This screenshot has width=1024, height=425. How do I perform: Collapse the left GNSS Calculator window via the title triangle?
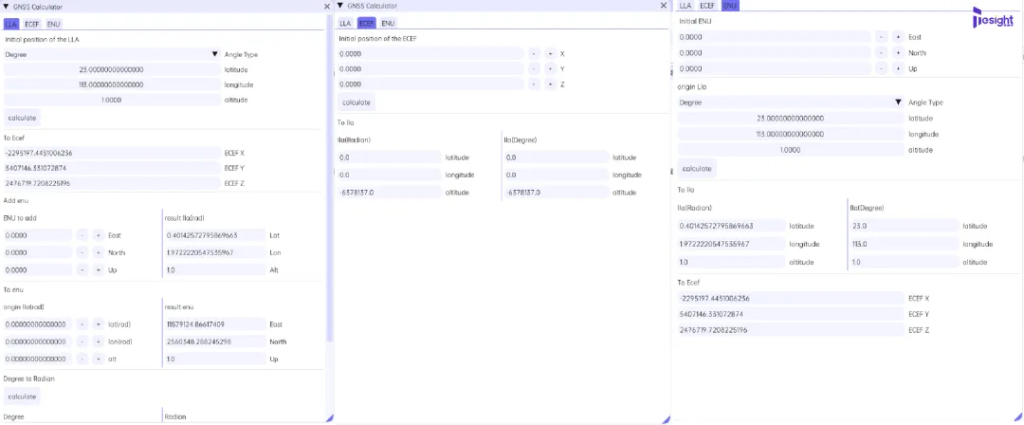point(6,7)
